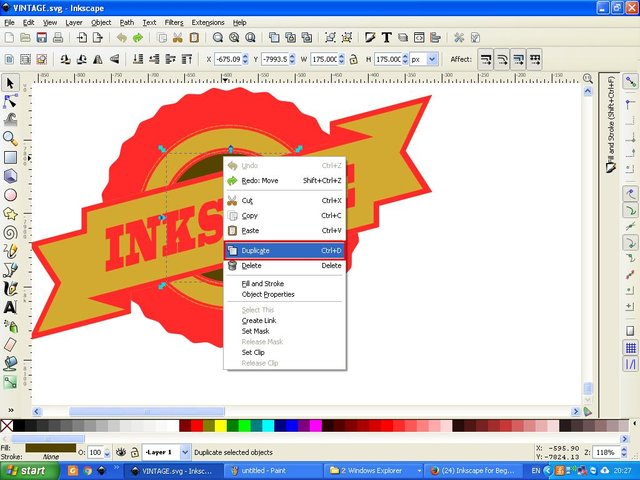
Task: Select the 3D Box tool
Action: coord(10,176)
